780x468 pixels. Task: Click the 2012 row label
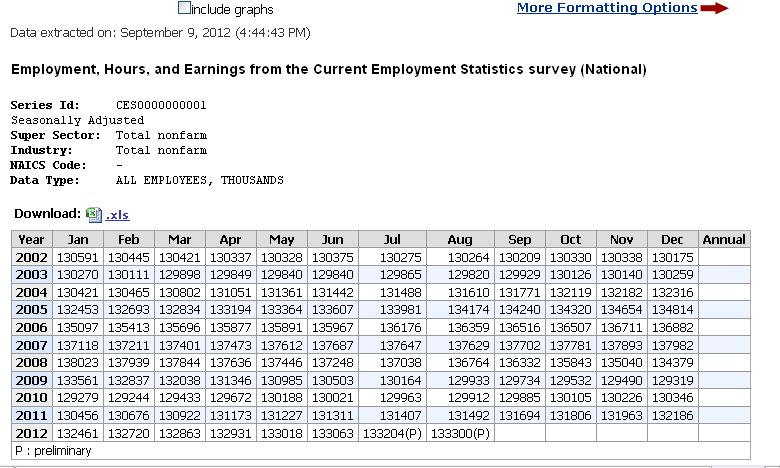[x=31, y=435]
